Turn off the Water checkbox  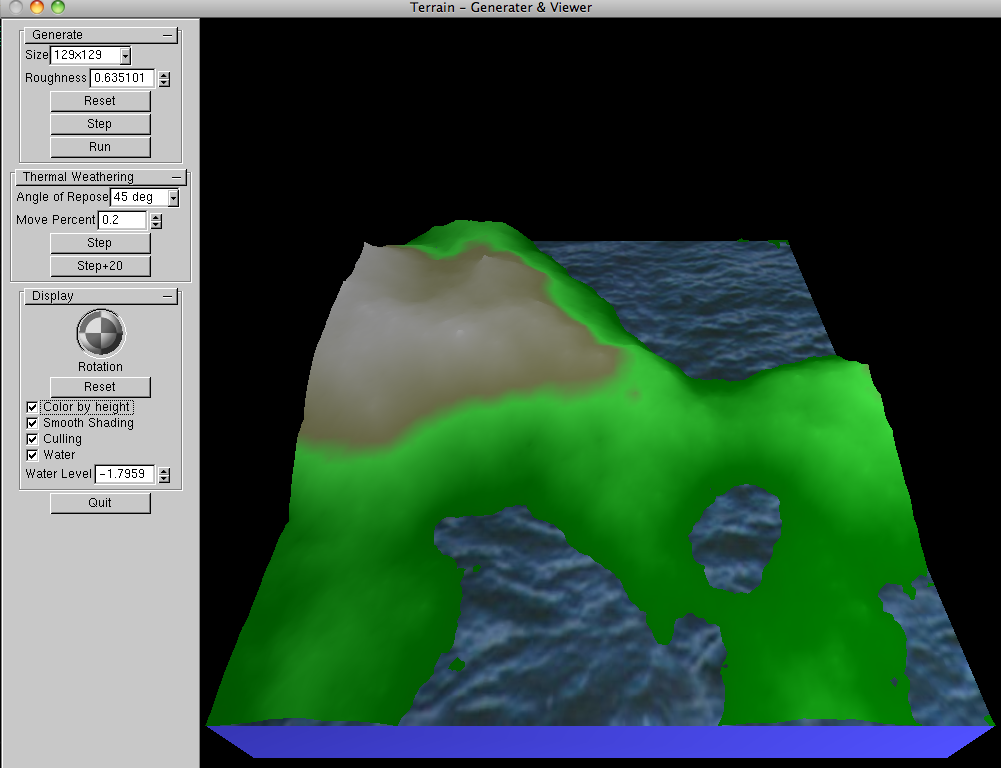[32, 456]
